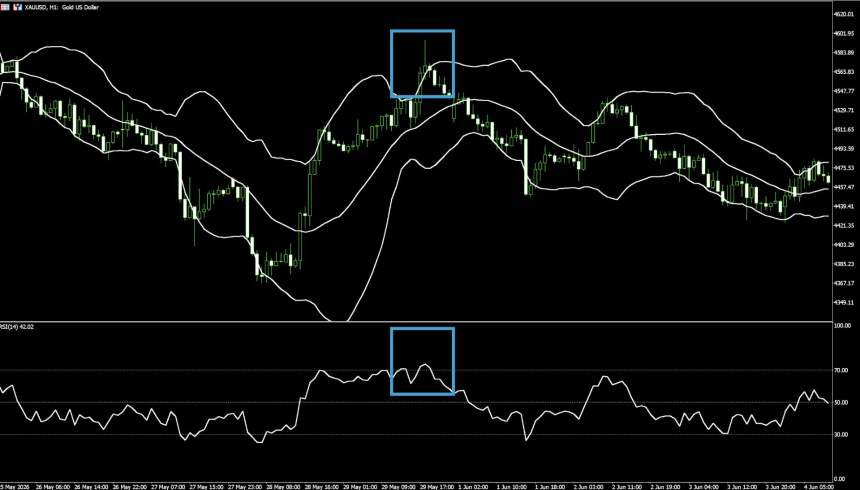Click the 29 May 09:00 time label
The width and height of the screenshot is (860, 490).
coord(399,487)
